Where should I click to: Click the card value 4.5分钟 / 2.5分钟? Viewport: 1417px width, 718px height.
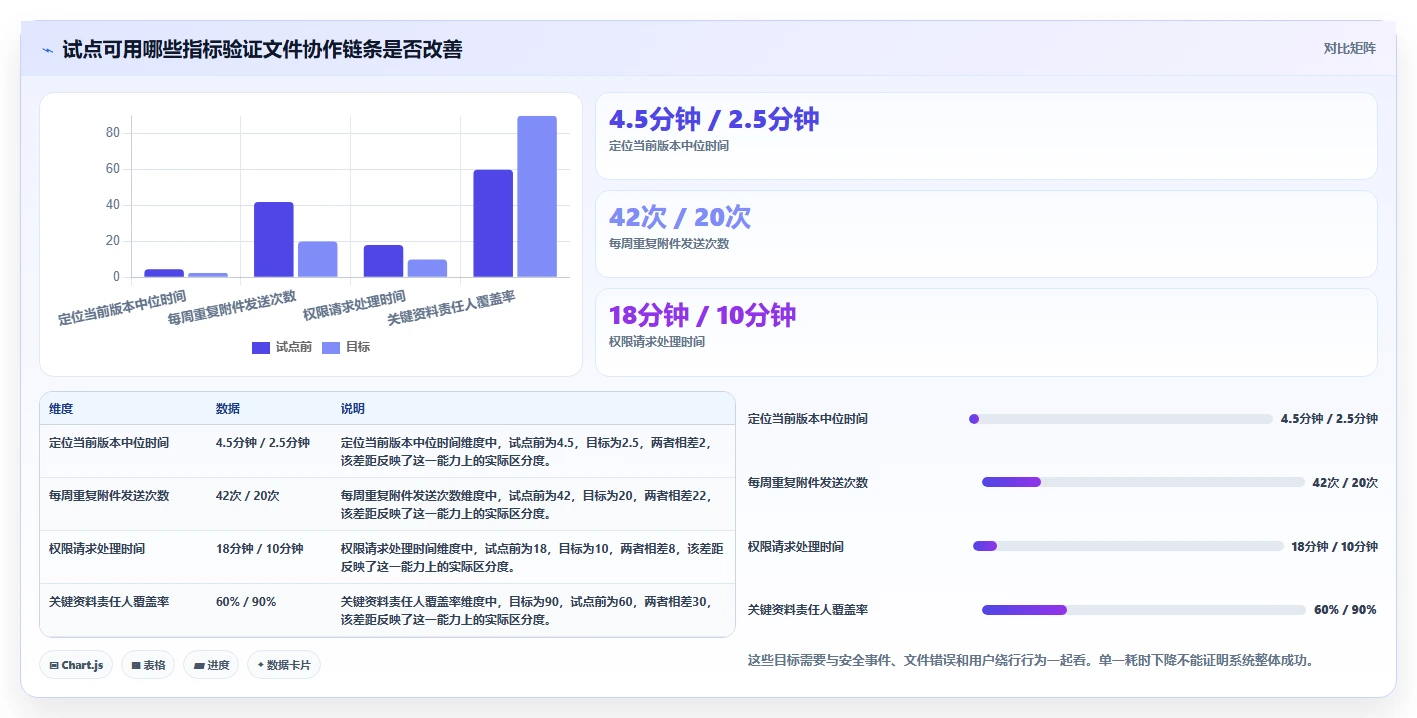[714, 119]
